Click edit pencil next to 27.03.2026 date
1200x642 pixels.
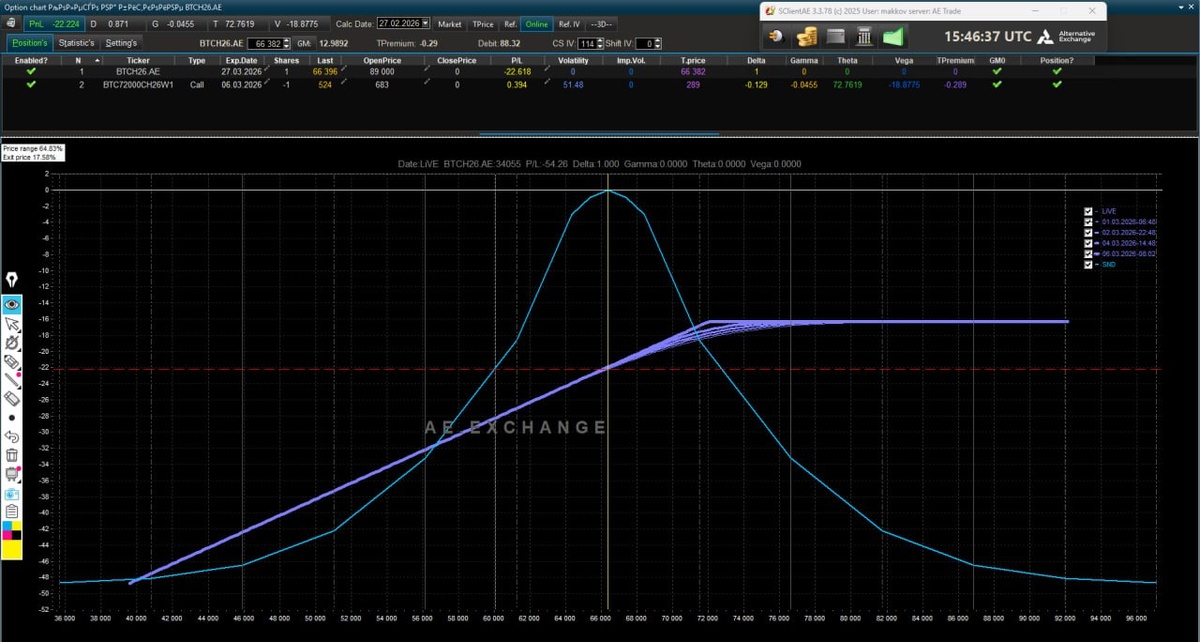[x=267, y=69]
